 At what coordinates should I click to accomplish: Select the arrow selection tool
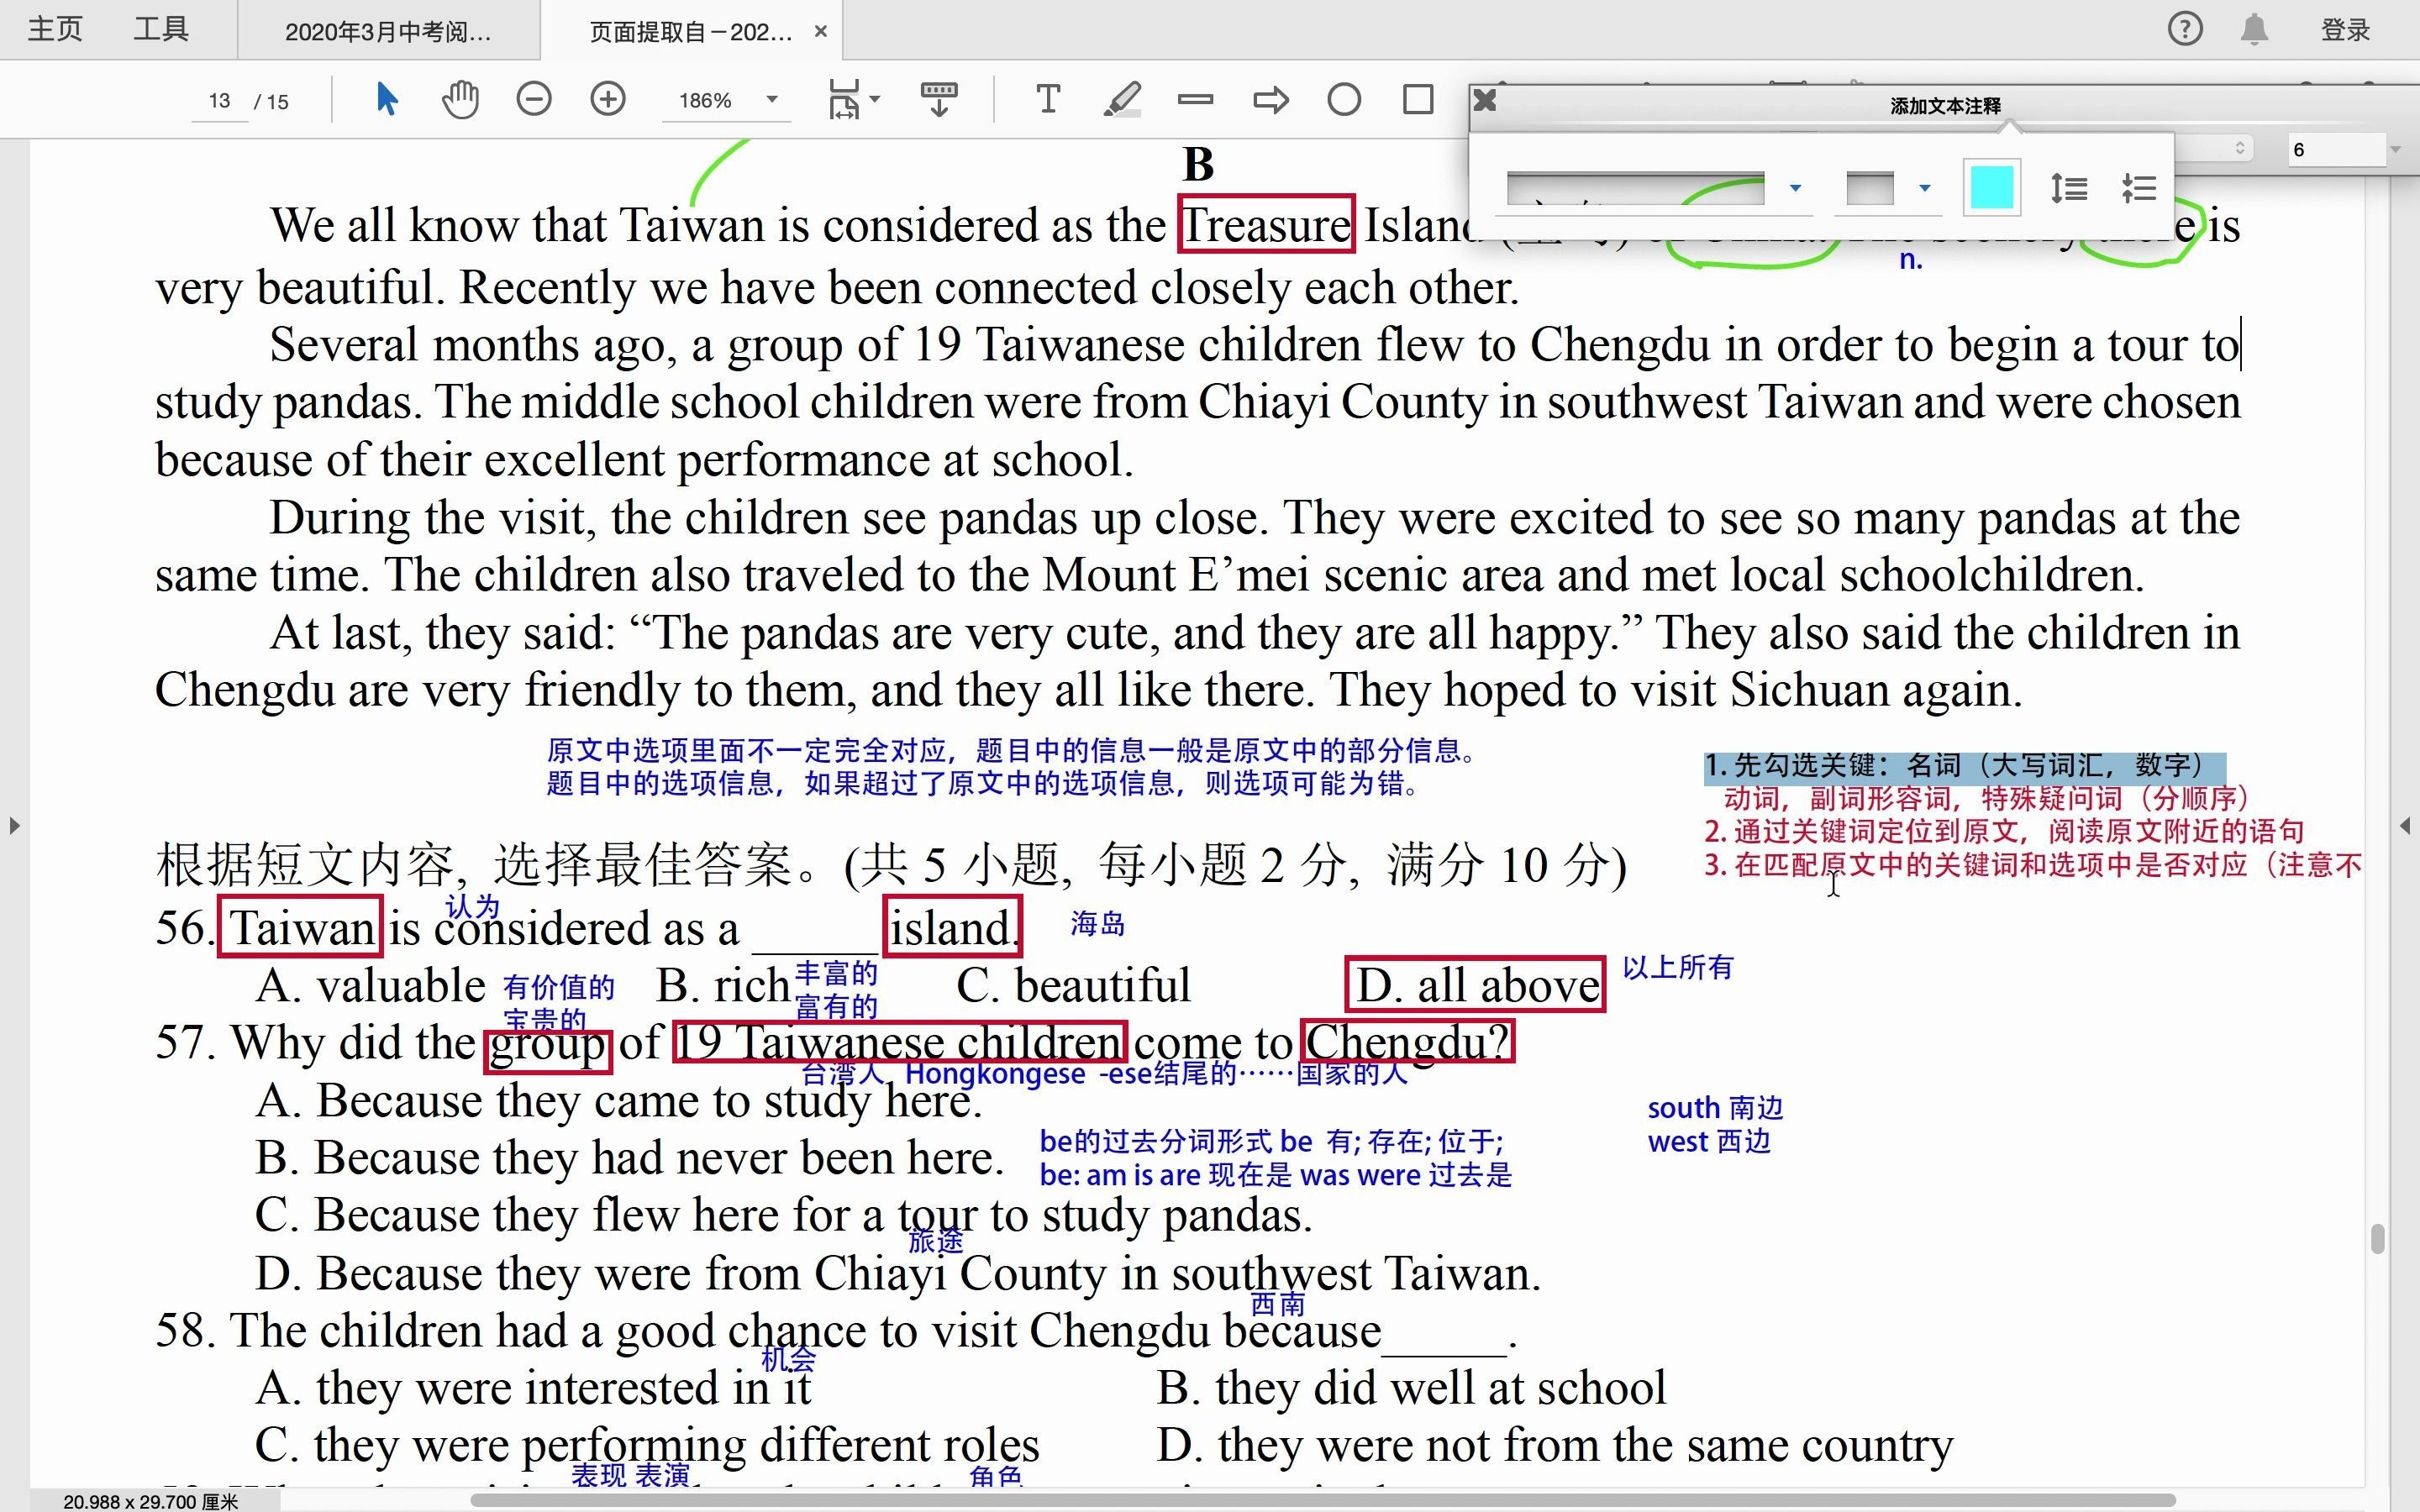pos(387,100)
